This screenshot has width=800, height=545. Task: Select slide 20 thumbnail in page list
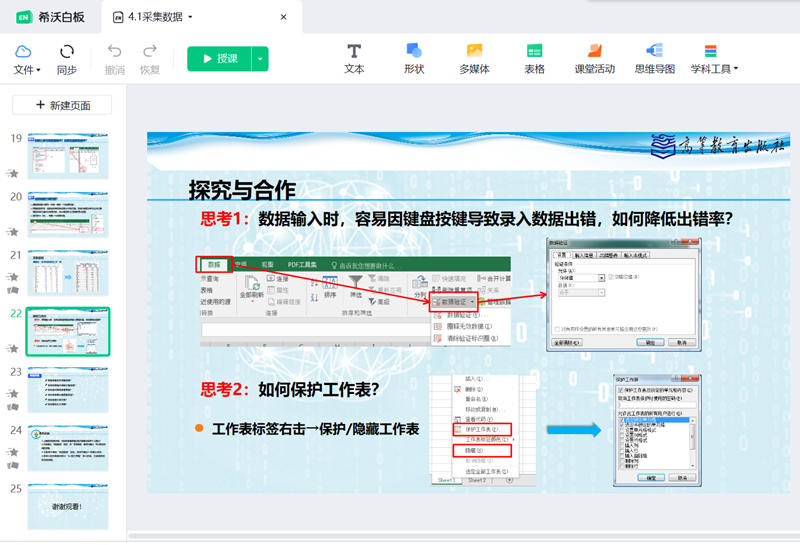point(68,215)
